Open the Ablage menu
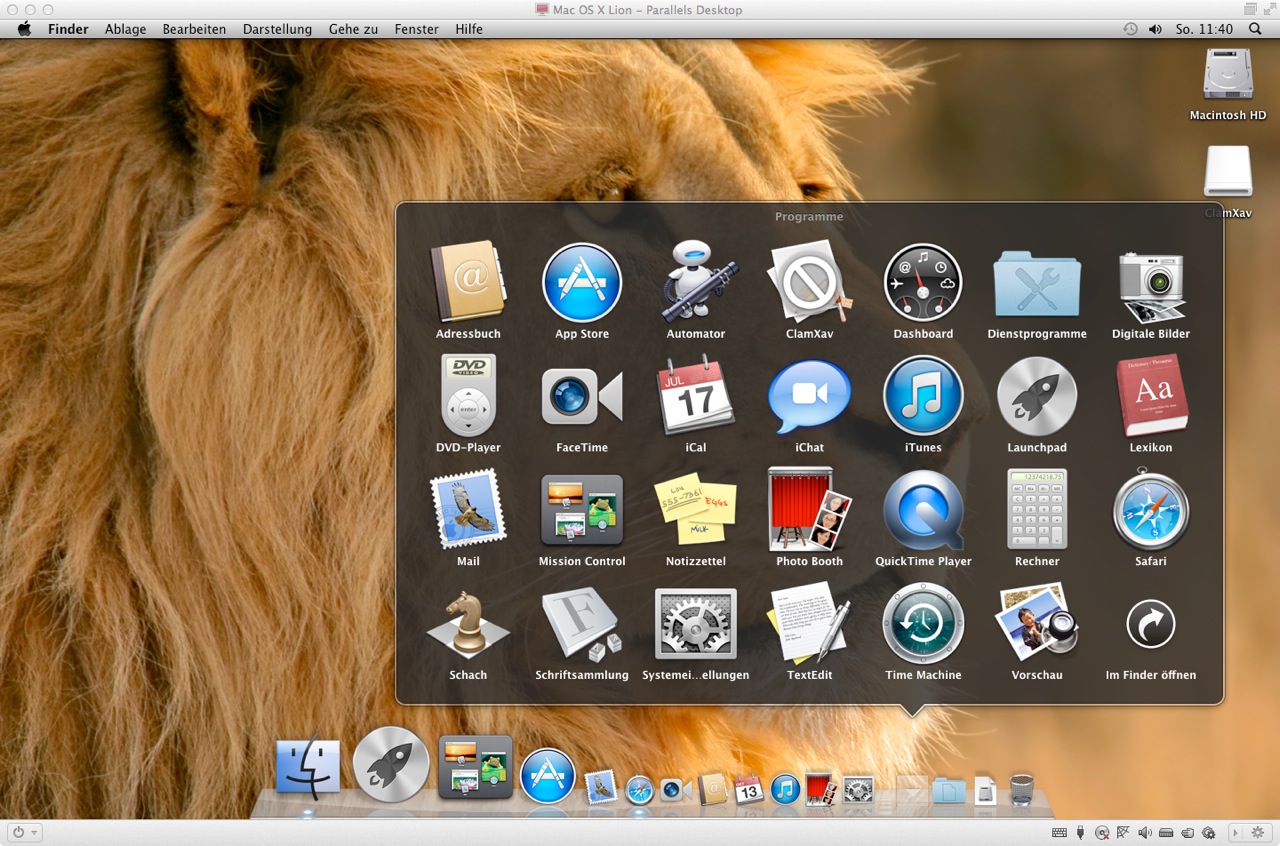The width and height of the screenshot is (1280, 846). coord(126,29)
